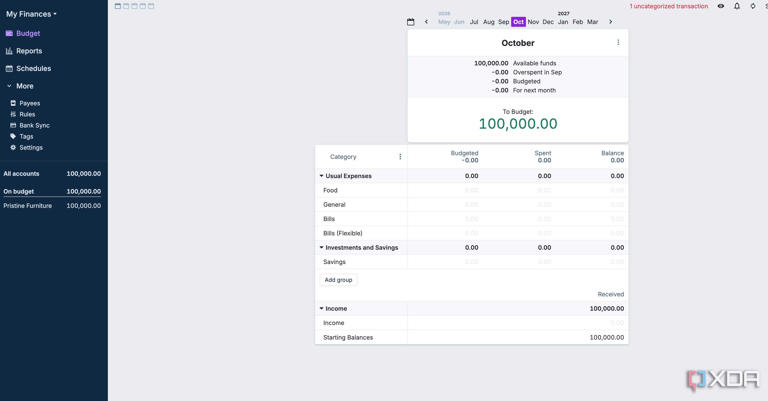The width and height of the screenshot is (768, 401).
Task: Click the Reports chart icon
Action: click(x=9, y=51)
